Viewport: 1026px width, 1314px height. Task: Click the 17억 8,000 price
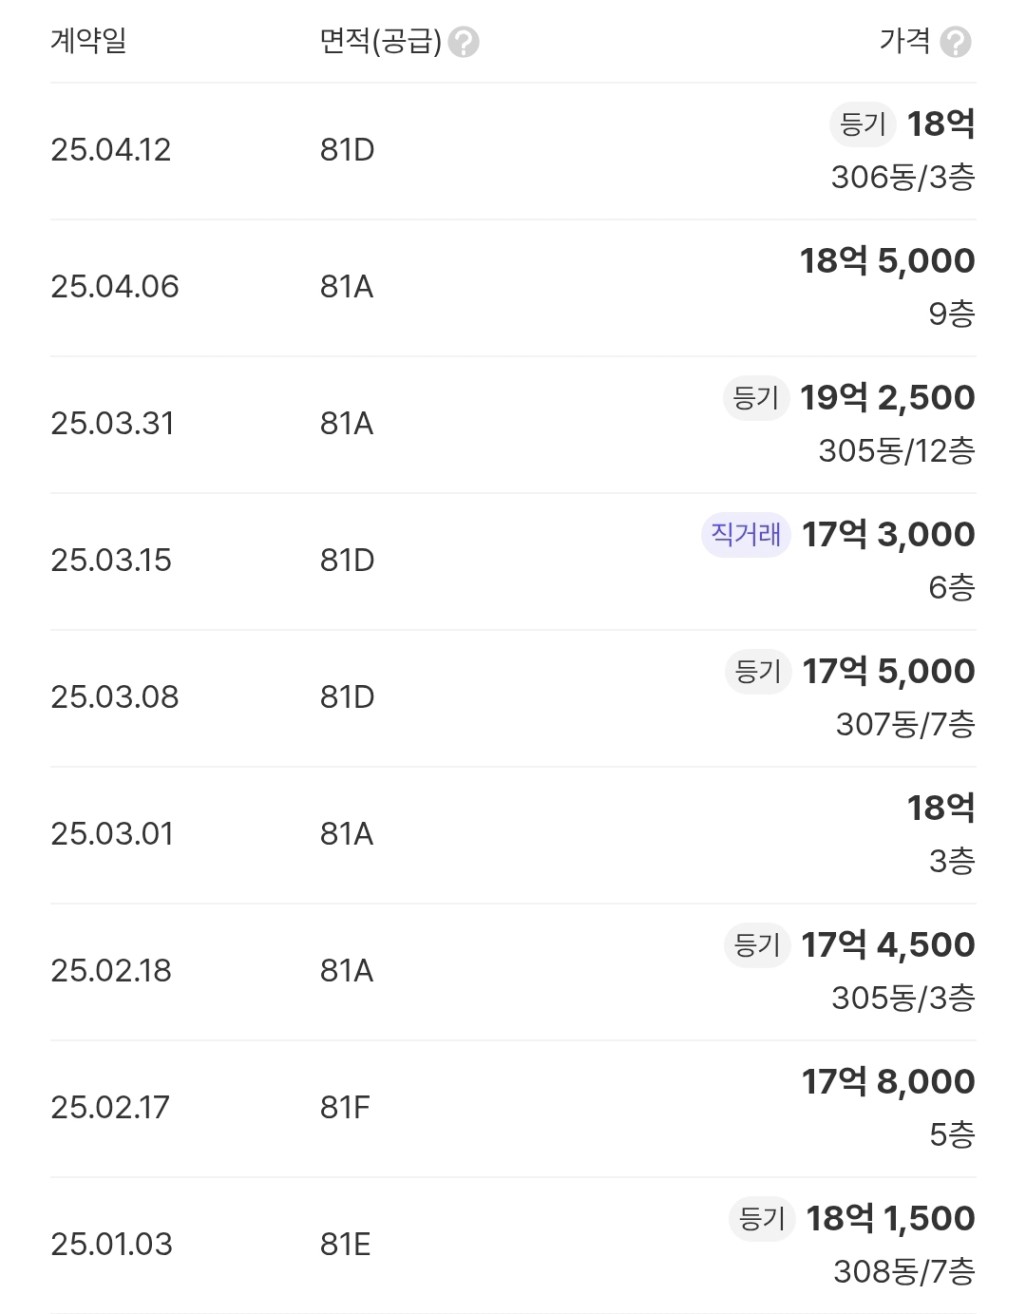[x=888, y=1082]
